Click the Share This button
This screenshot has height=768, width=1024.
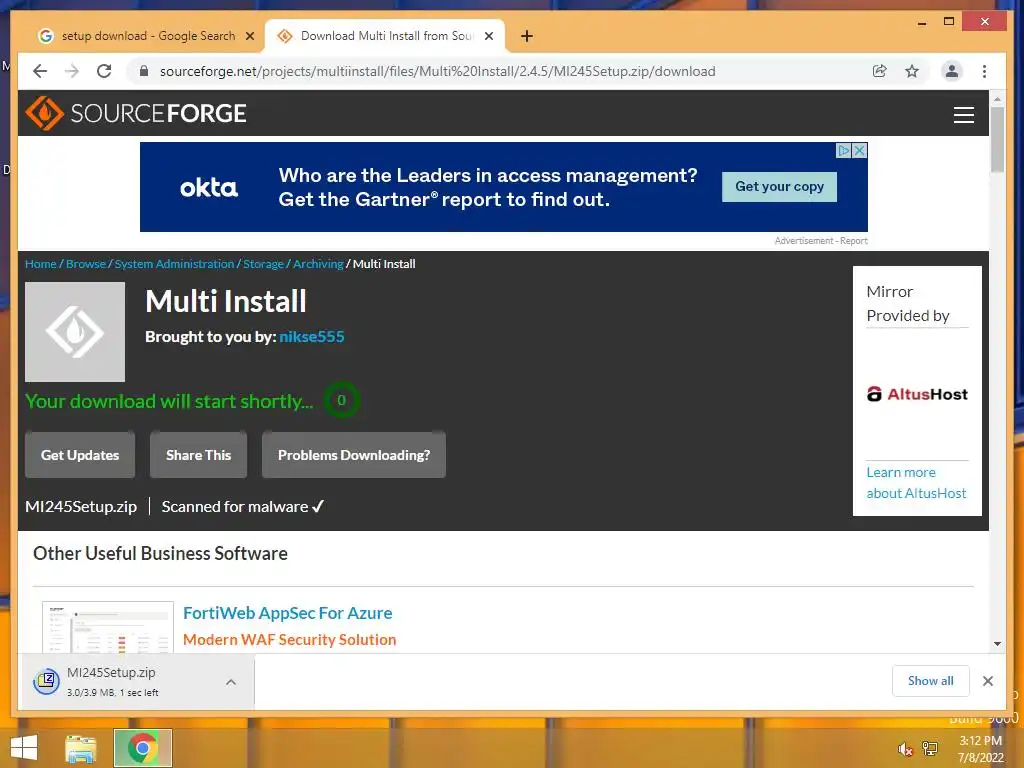[x=199, y=455]
